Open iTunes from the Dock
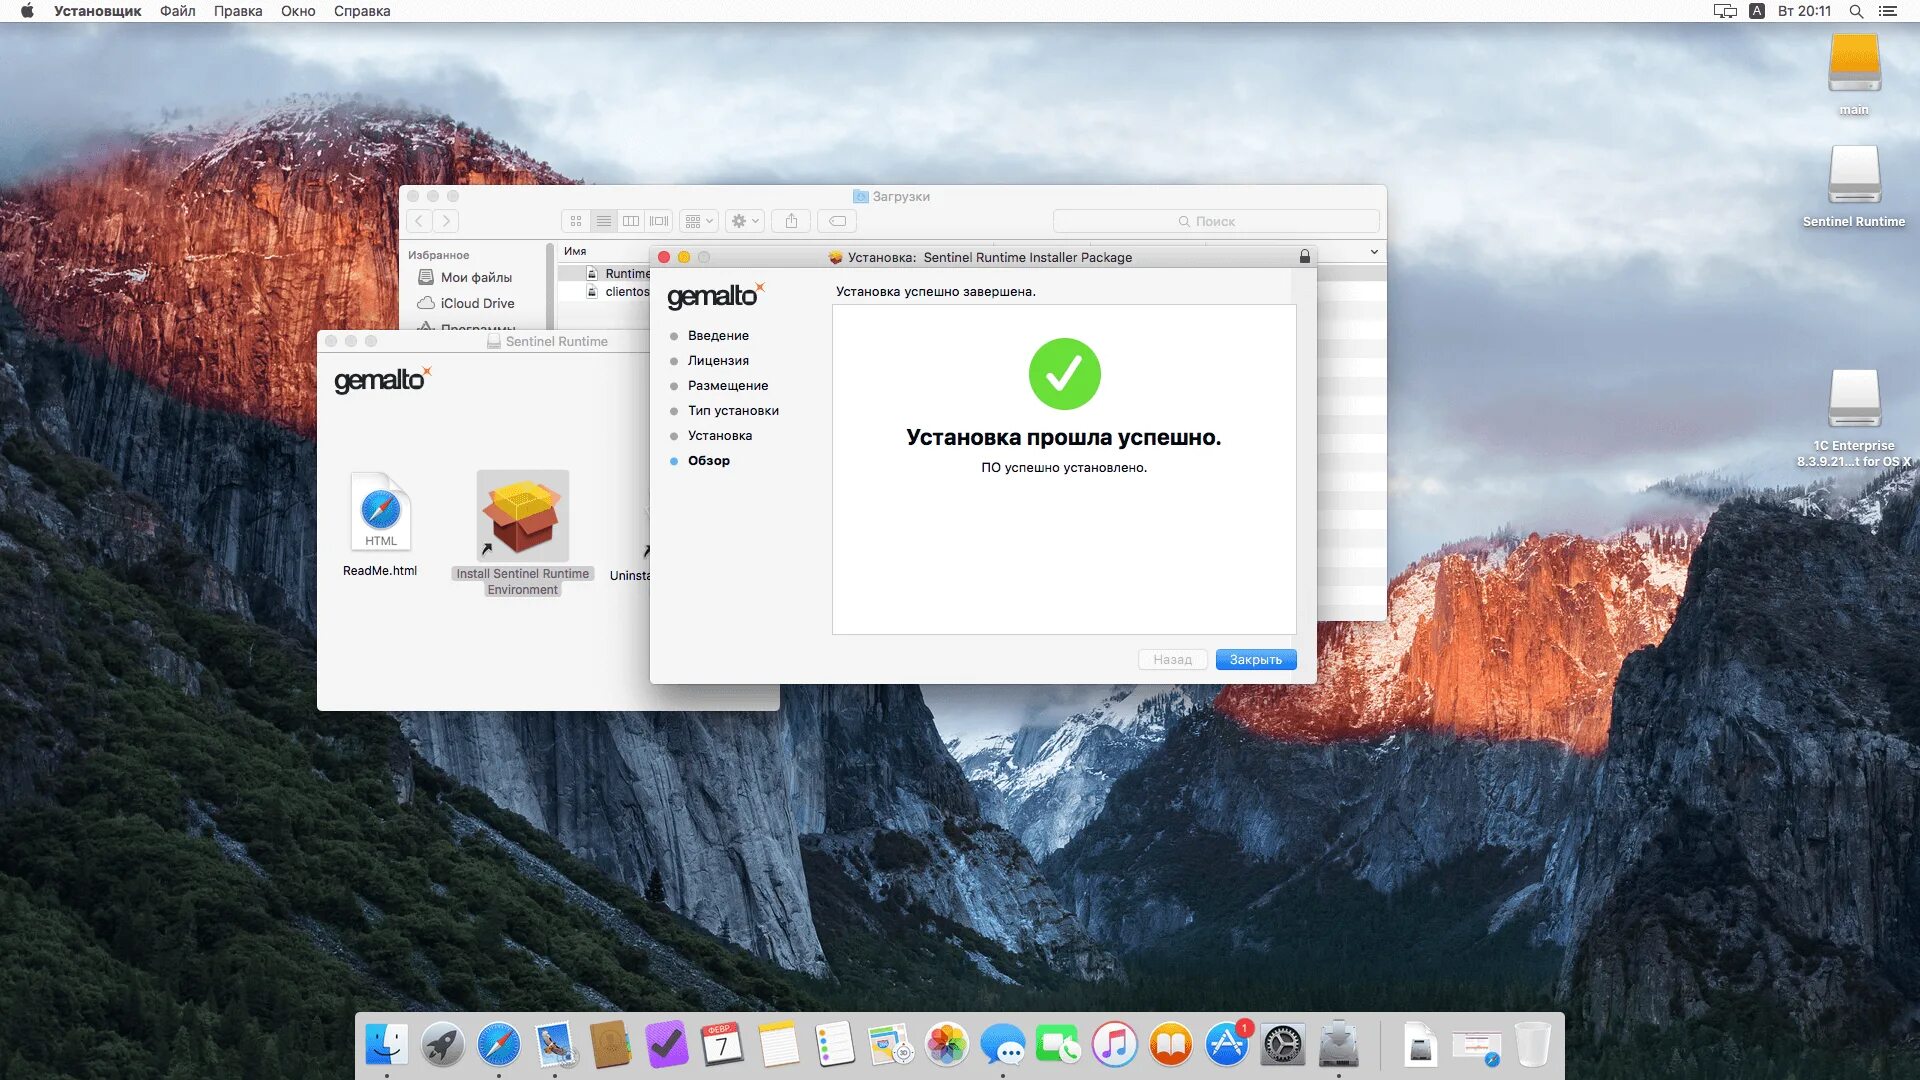This screenshot has width=1920, height=1080. point(1115,1045)
